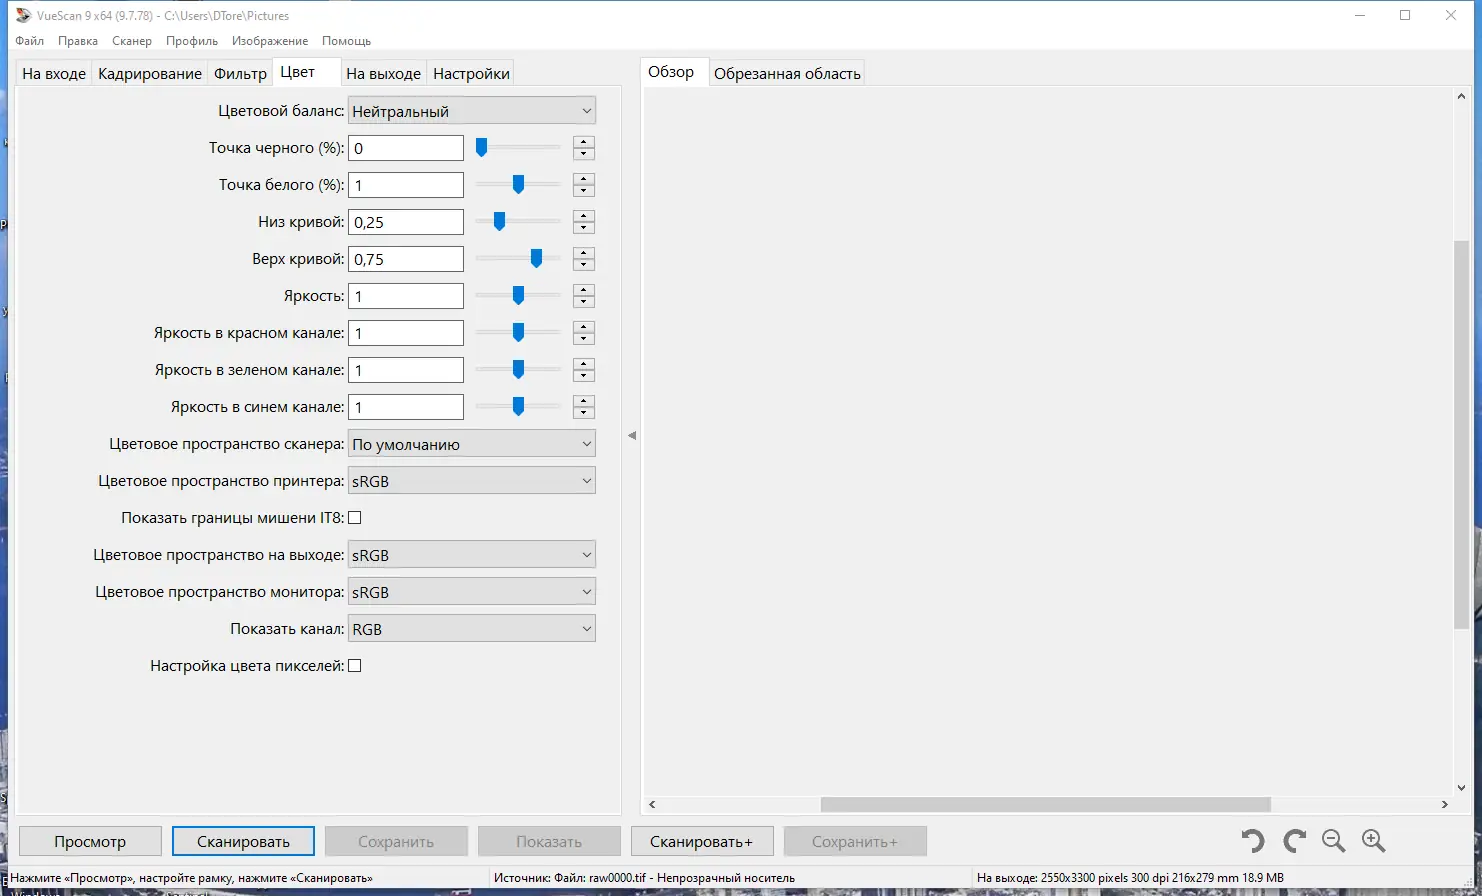
Task: Click the VueScan app icon in title bar
Action: pos(23,15)
